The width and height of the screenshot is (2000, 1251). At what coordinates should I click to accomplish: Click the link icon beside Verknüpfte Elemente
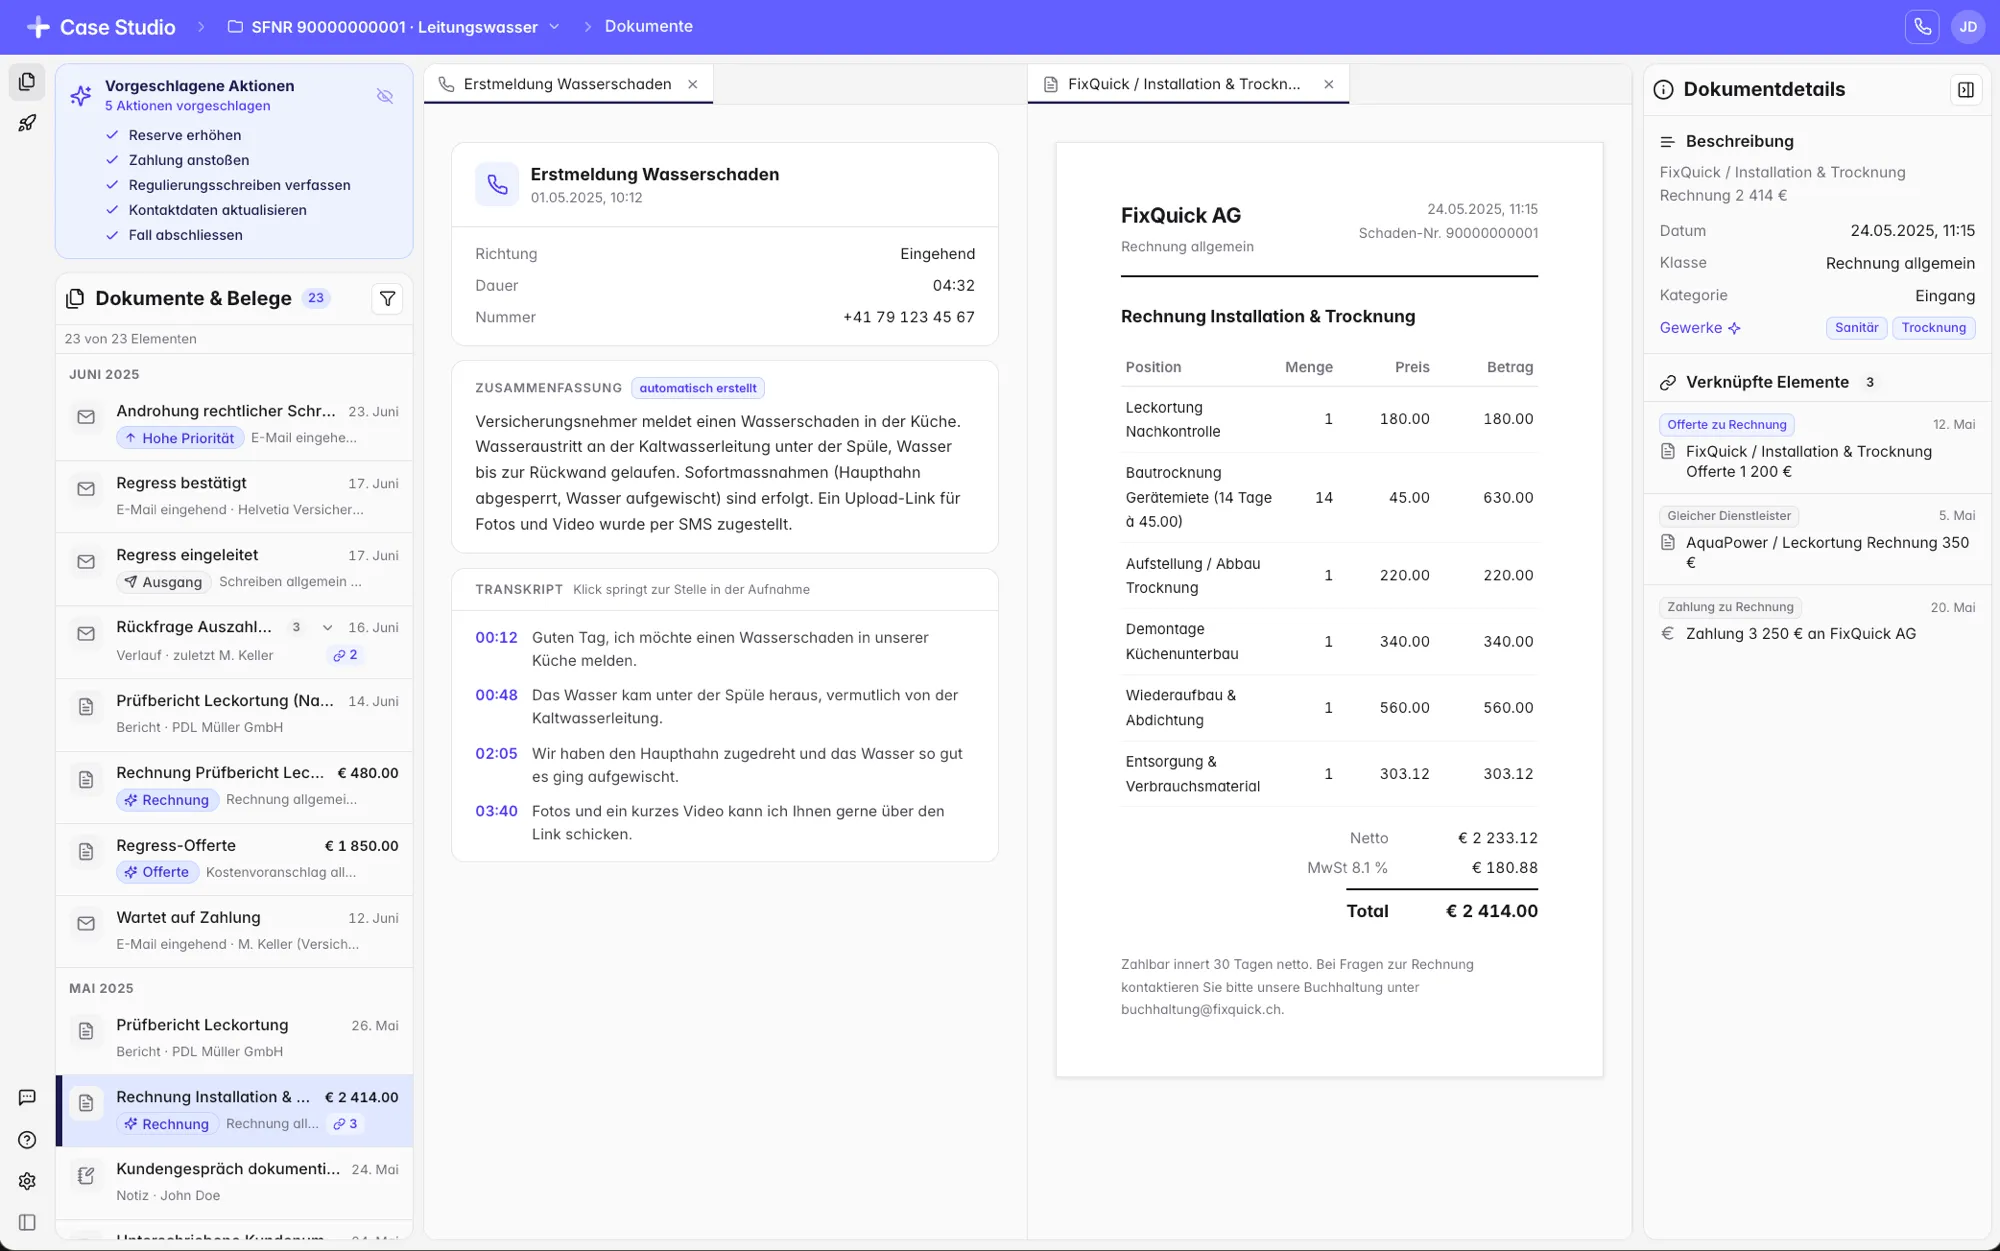1667,382
